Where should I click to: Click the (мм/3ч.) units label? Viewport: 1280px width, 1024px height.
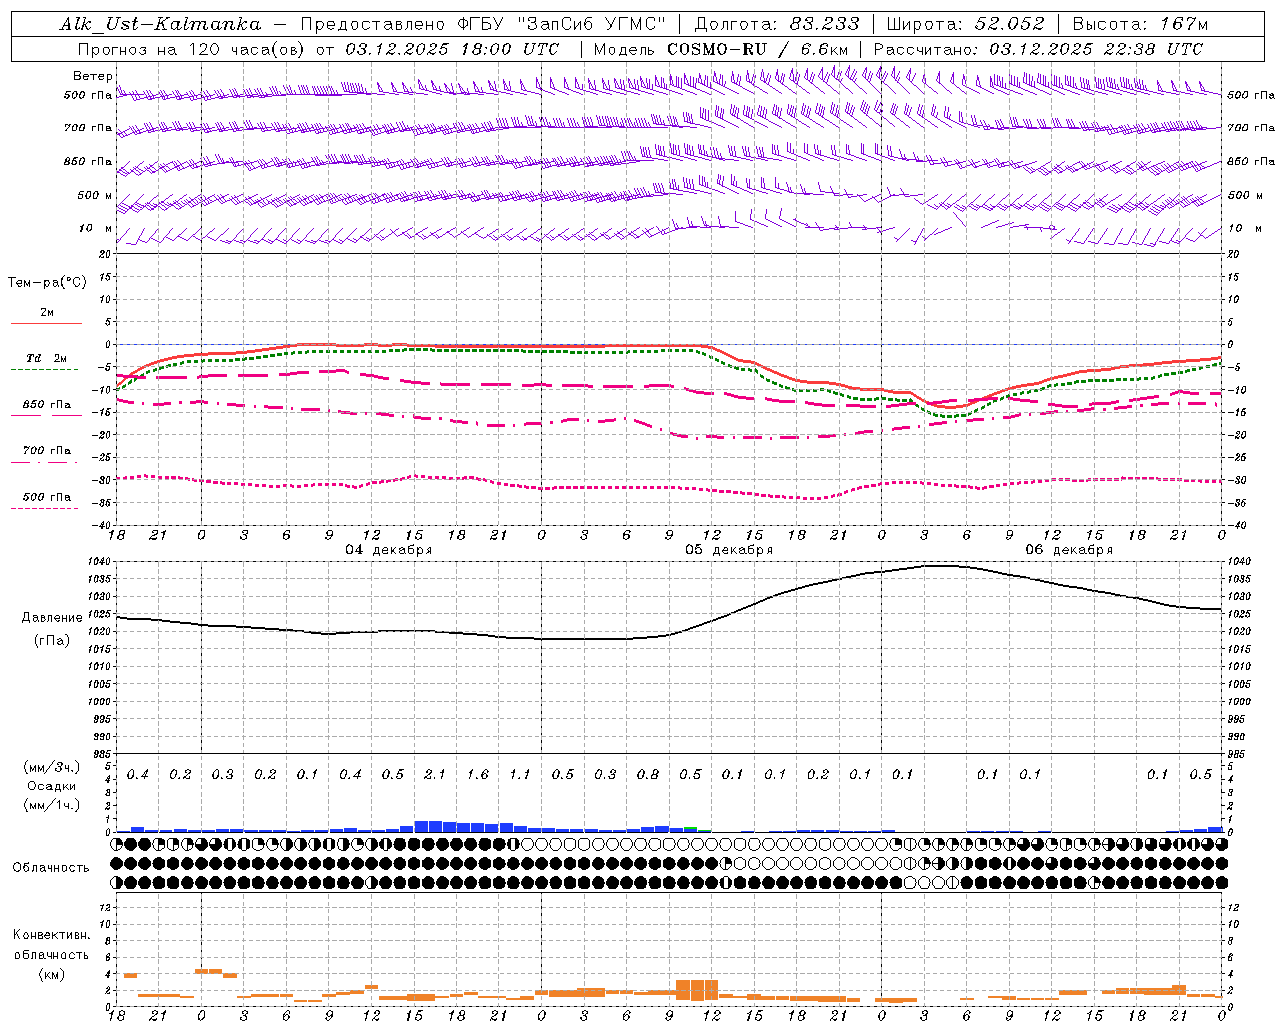tap(51, 767)
